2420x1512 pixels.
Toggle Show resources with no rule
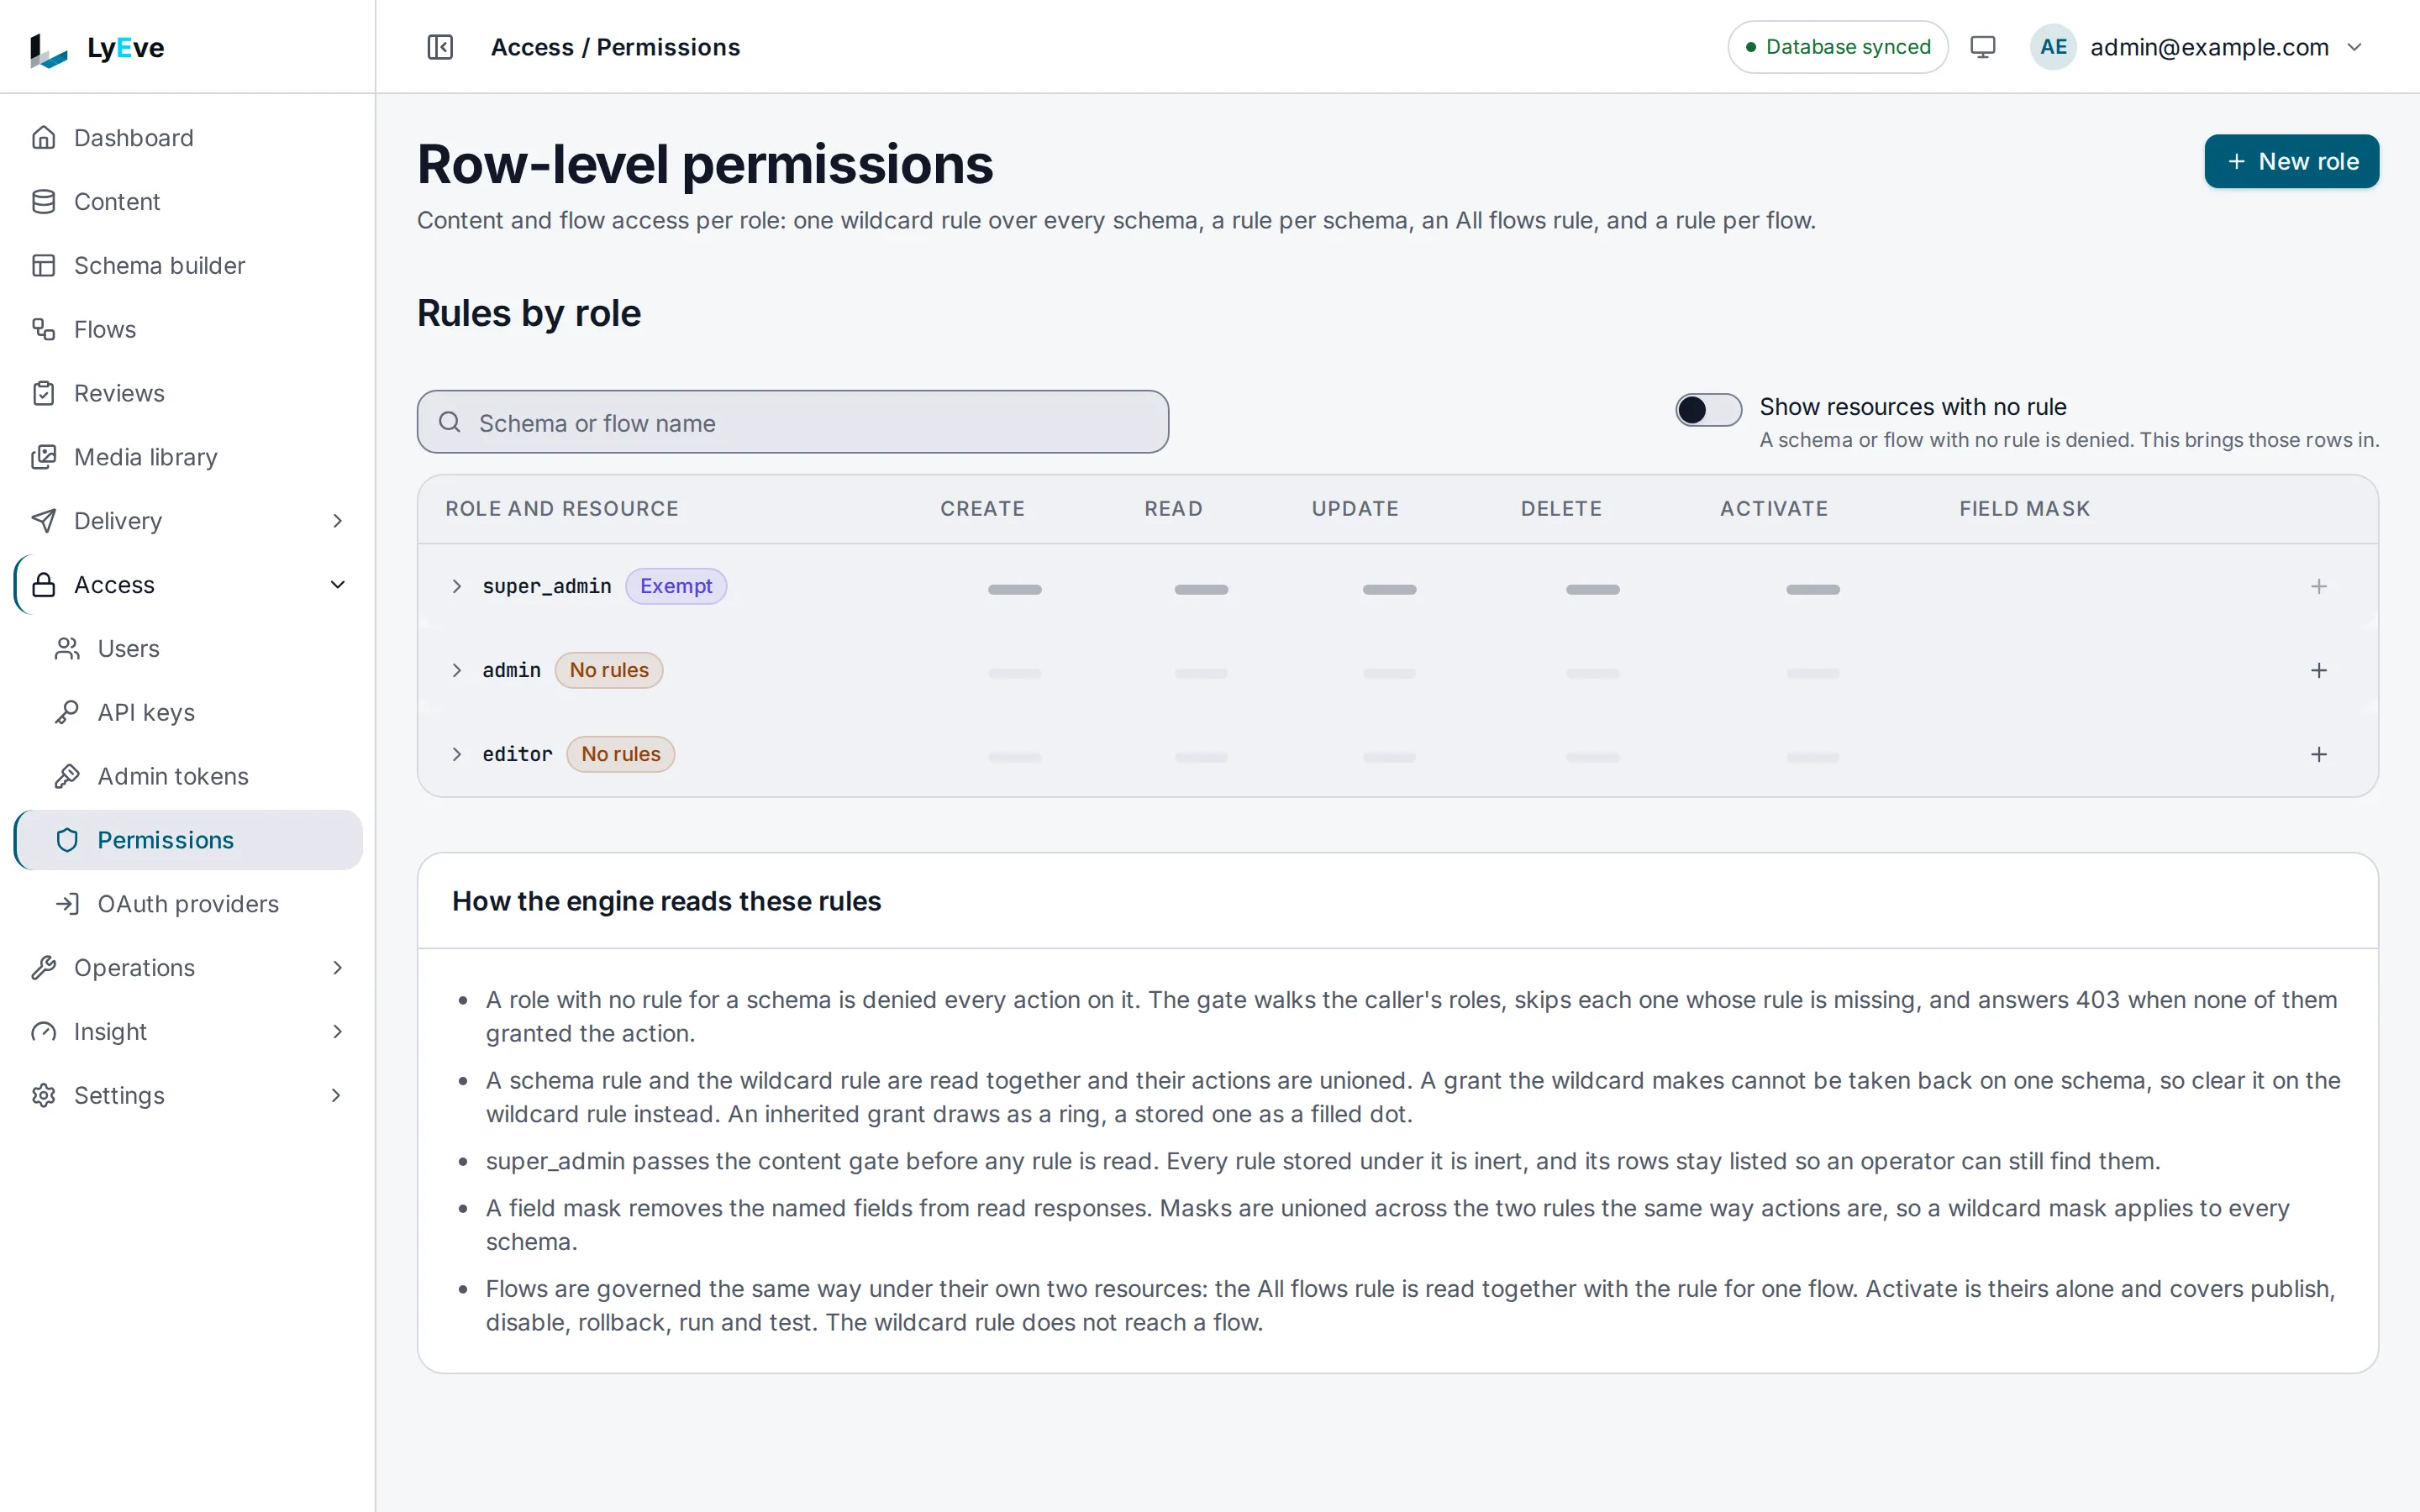pyautogui.click(x=1708, y=409)
